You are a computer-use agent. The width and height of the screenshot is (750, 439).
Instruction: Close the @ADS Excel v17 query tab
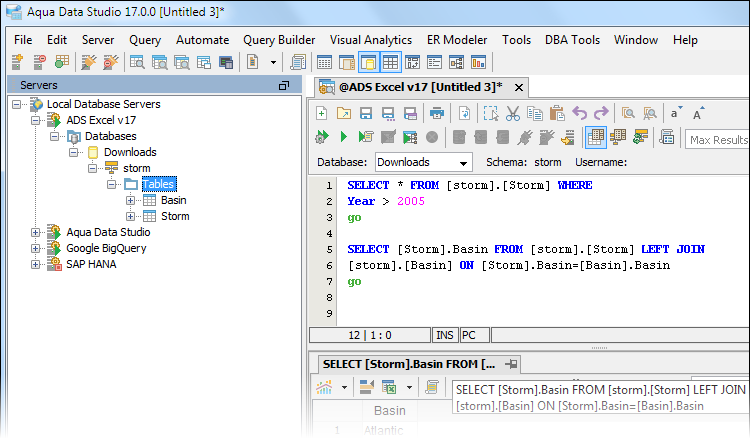518,88
